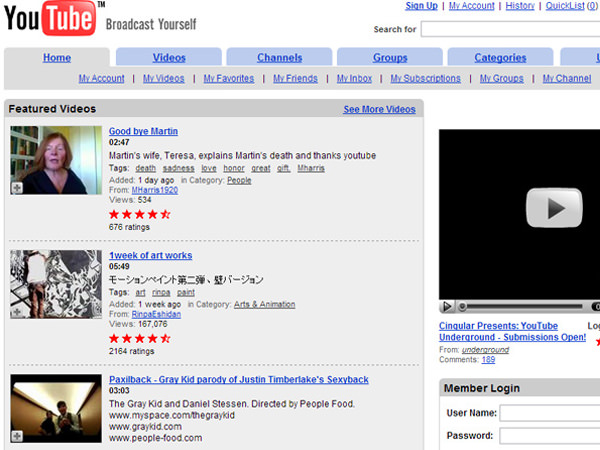Image resolution: width=600 pixels, height=450 pixels.
Task: Click the "Views: 167,076" text
Action: (138, 324)
